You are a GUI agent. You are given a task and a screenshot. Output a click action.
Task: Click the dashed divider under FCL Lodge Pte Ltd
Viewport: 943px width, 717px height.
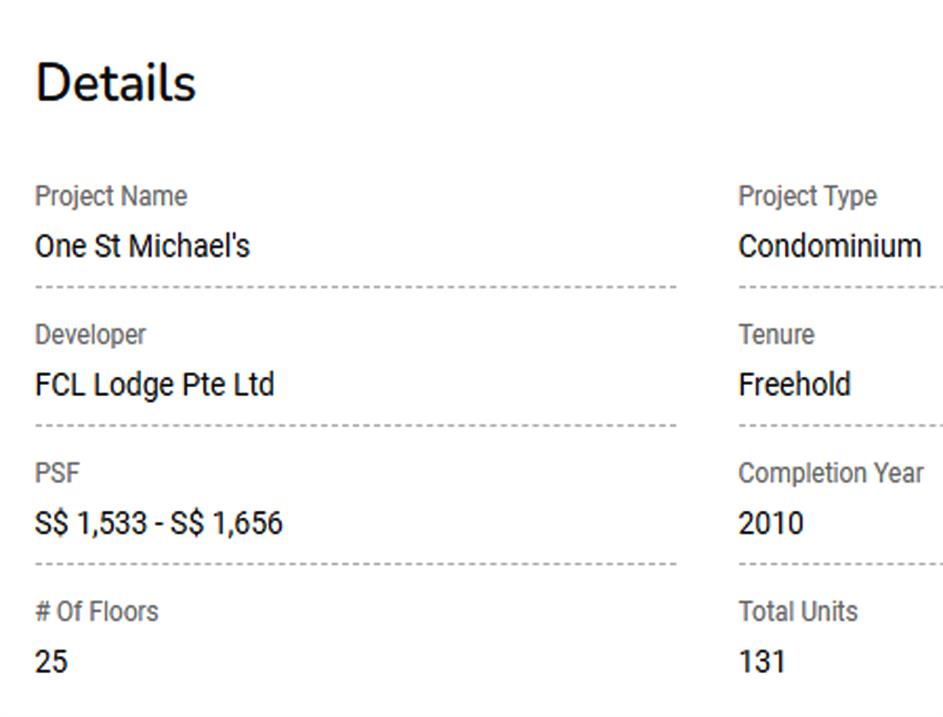pyautogui.click(x=356, y=426)
